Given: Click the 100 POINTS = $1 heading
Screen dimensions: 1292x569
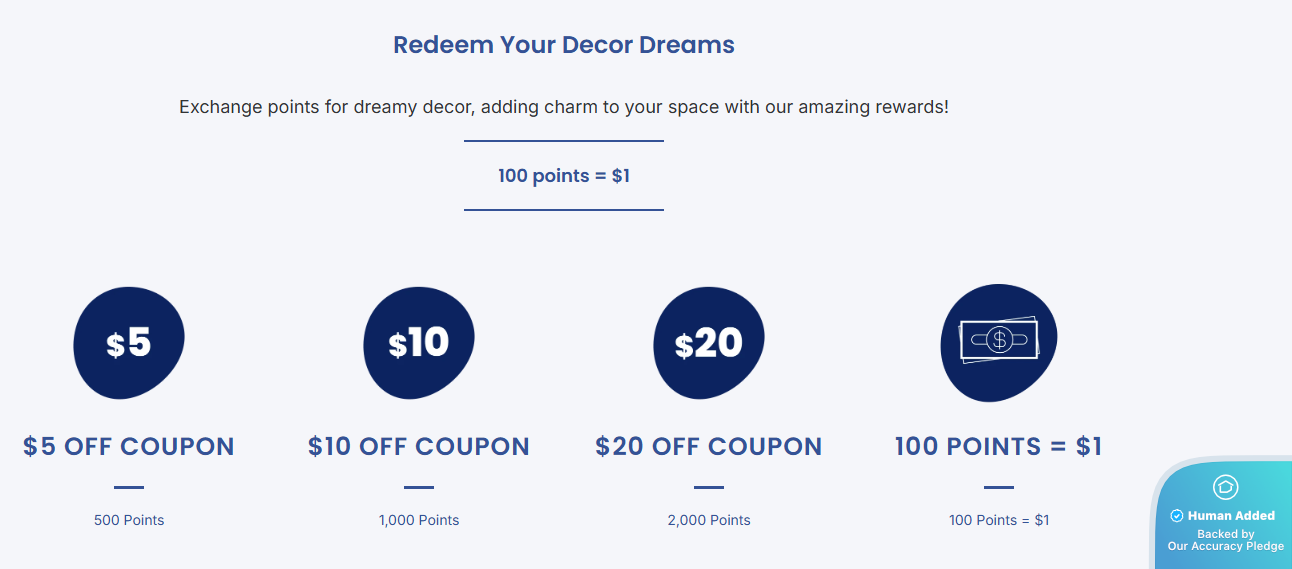Looking at the screenshot, I should point(998,446).
